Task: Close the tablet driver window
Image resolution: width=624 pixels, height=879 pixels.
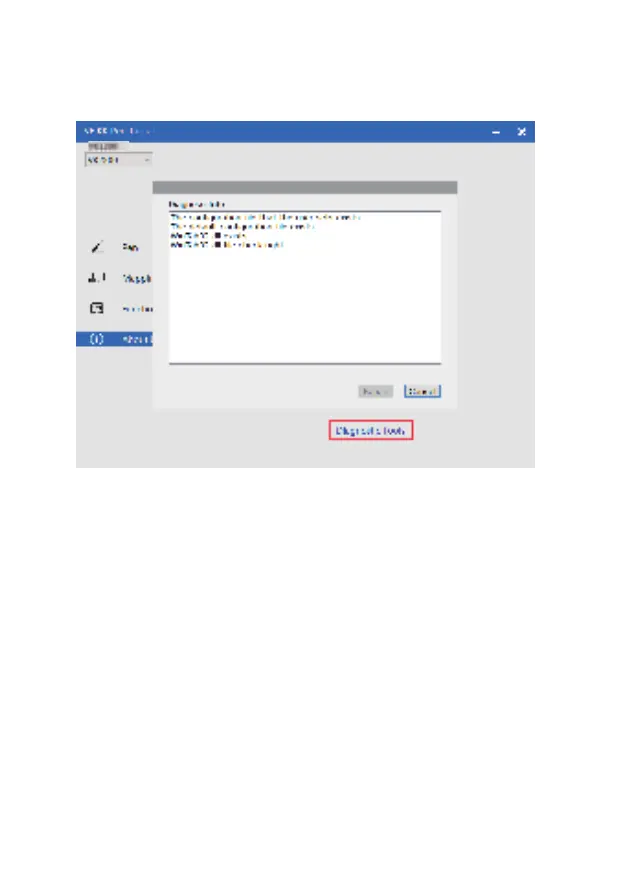Action: 521,132
